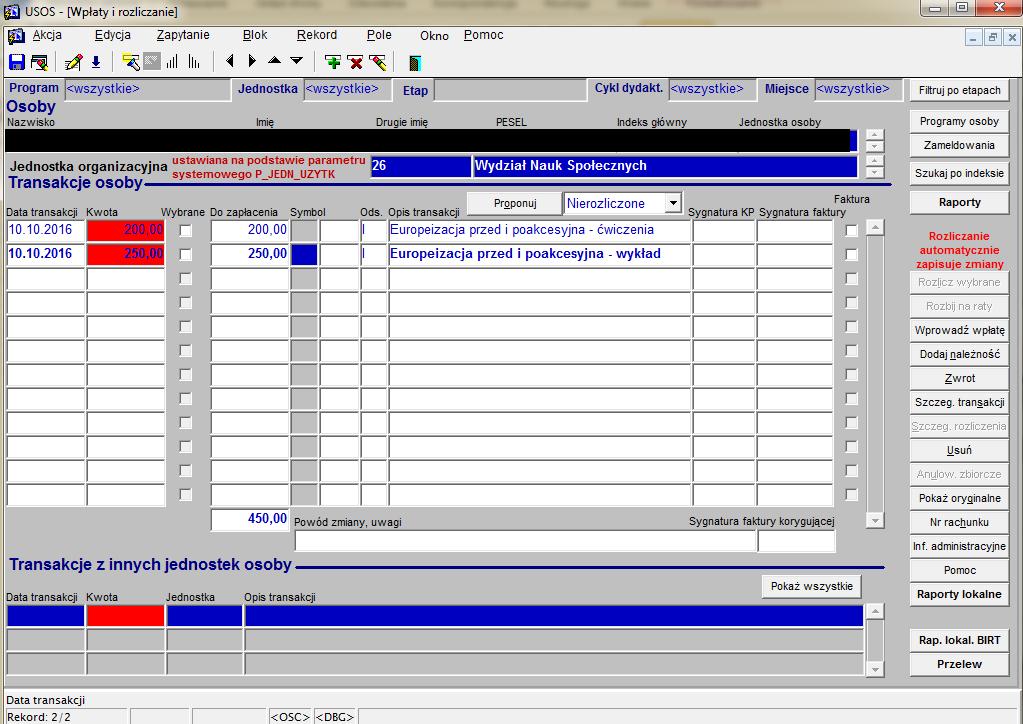The height and width of the screenshot is (724, 1023).
Task: Click the Przelew button
Action: [x=959, y=665]
